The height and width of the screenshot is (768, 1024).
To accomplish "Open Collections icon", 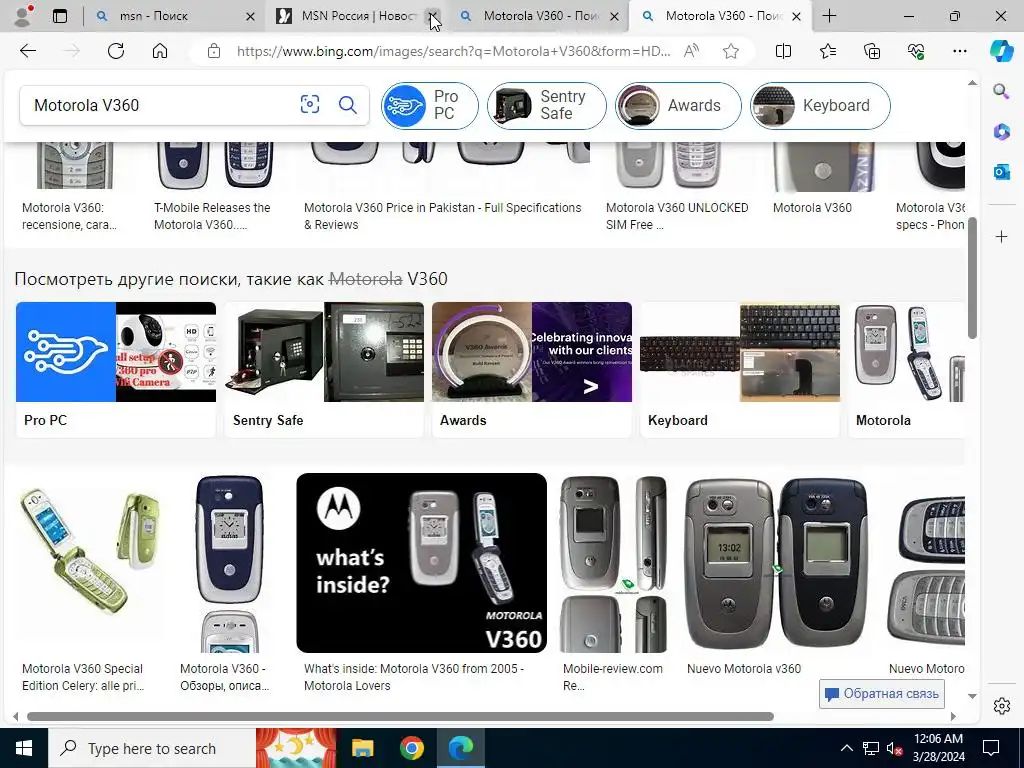I will coord(872,51).
